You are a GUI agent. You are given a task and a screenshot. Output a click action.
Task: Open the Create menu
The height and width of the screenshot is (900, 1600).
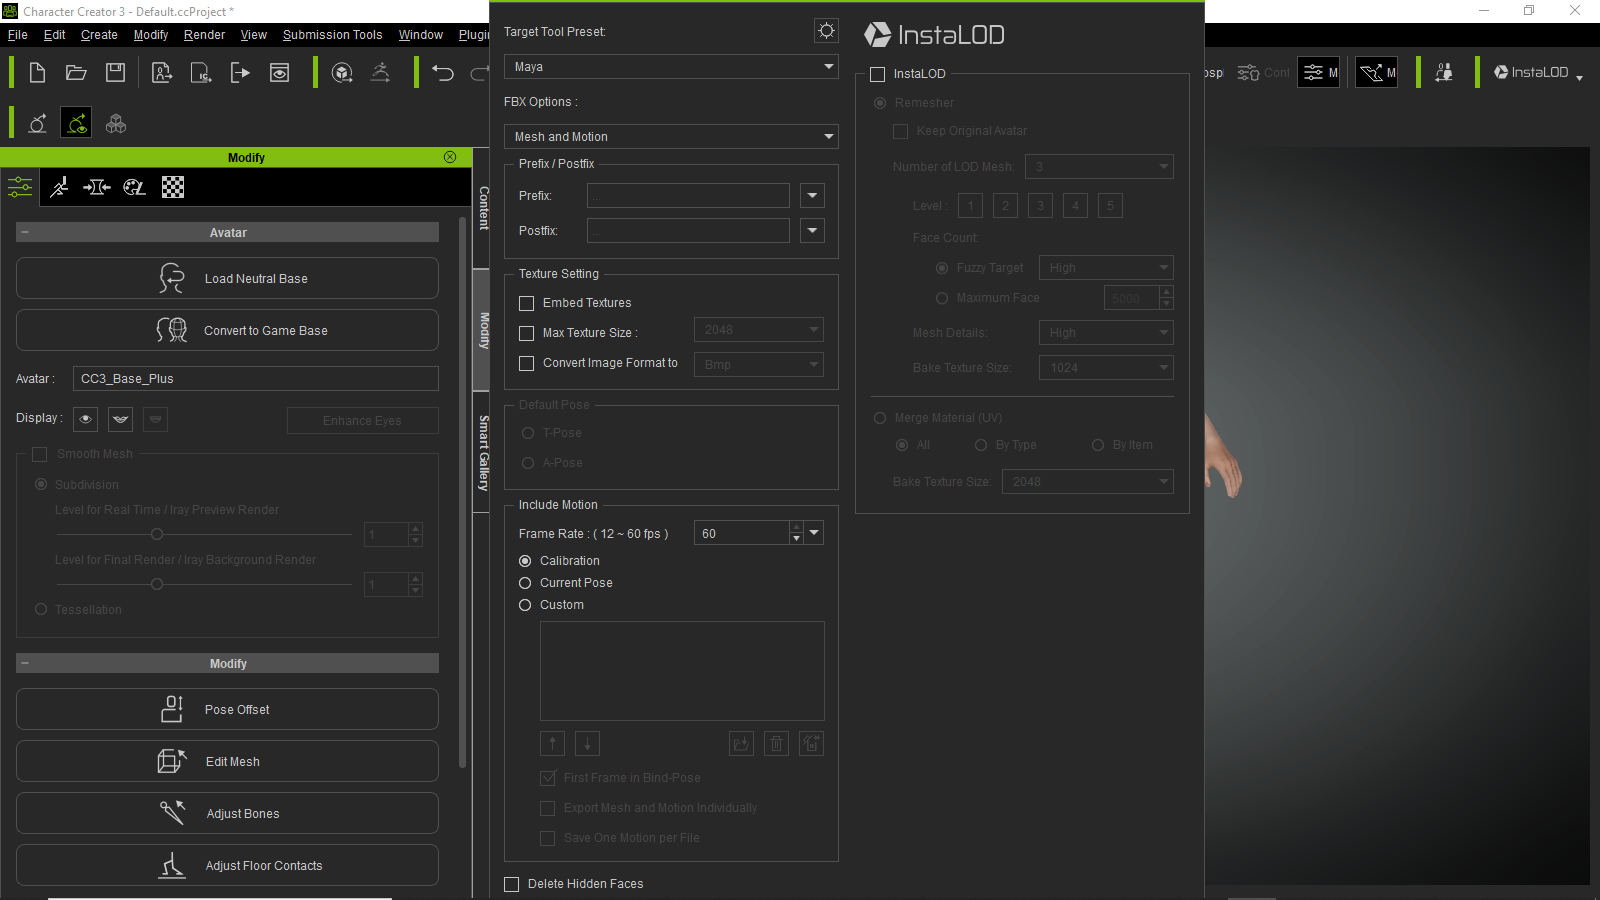pyautogui.click(x=99, y=34)
